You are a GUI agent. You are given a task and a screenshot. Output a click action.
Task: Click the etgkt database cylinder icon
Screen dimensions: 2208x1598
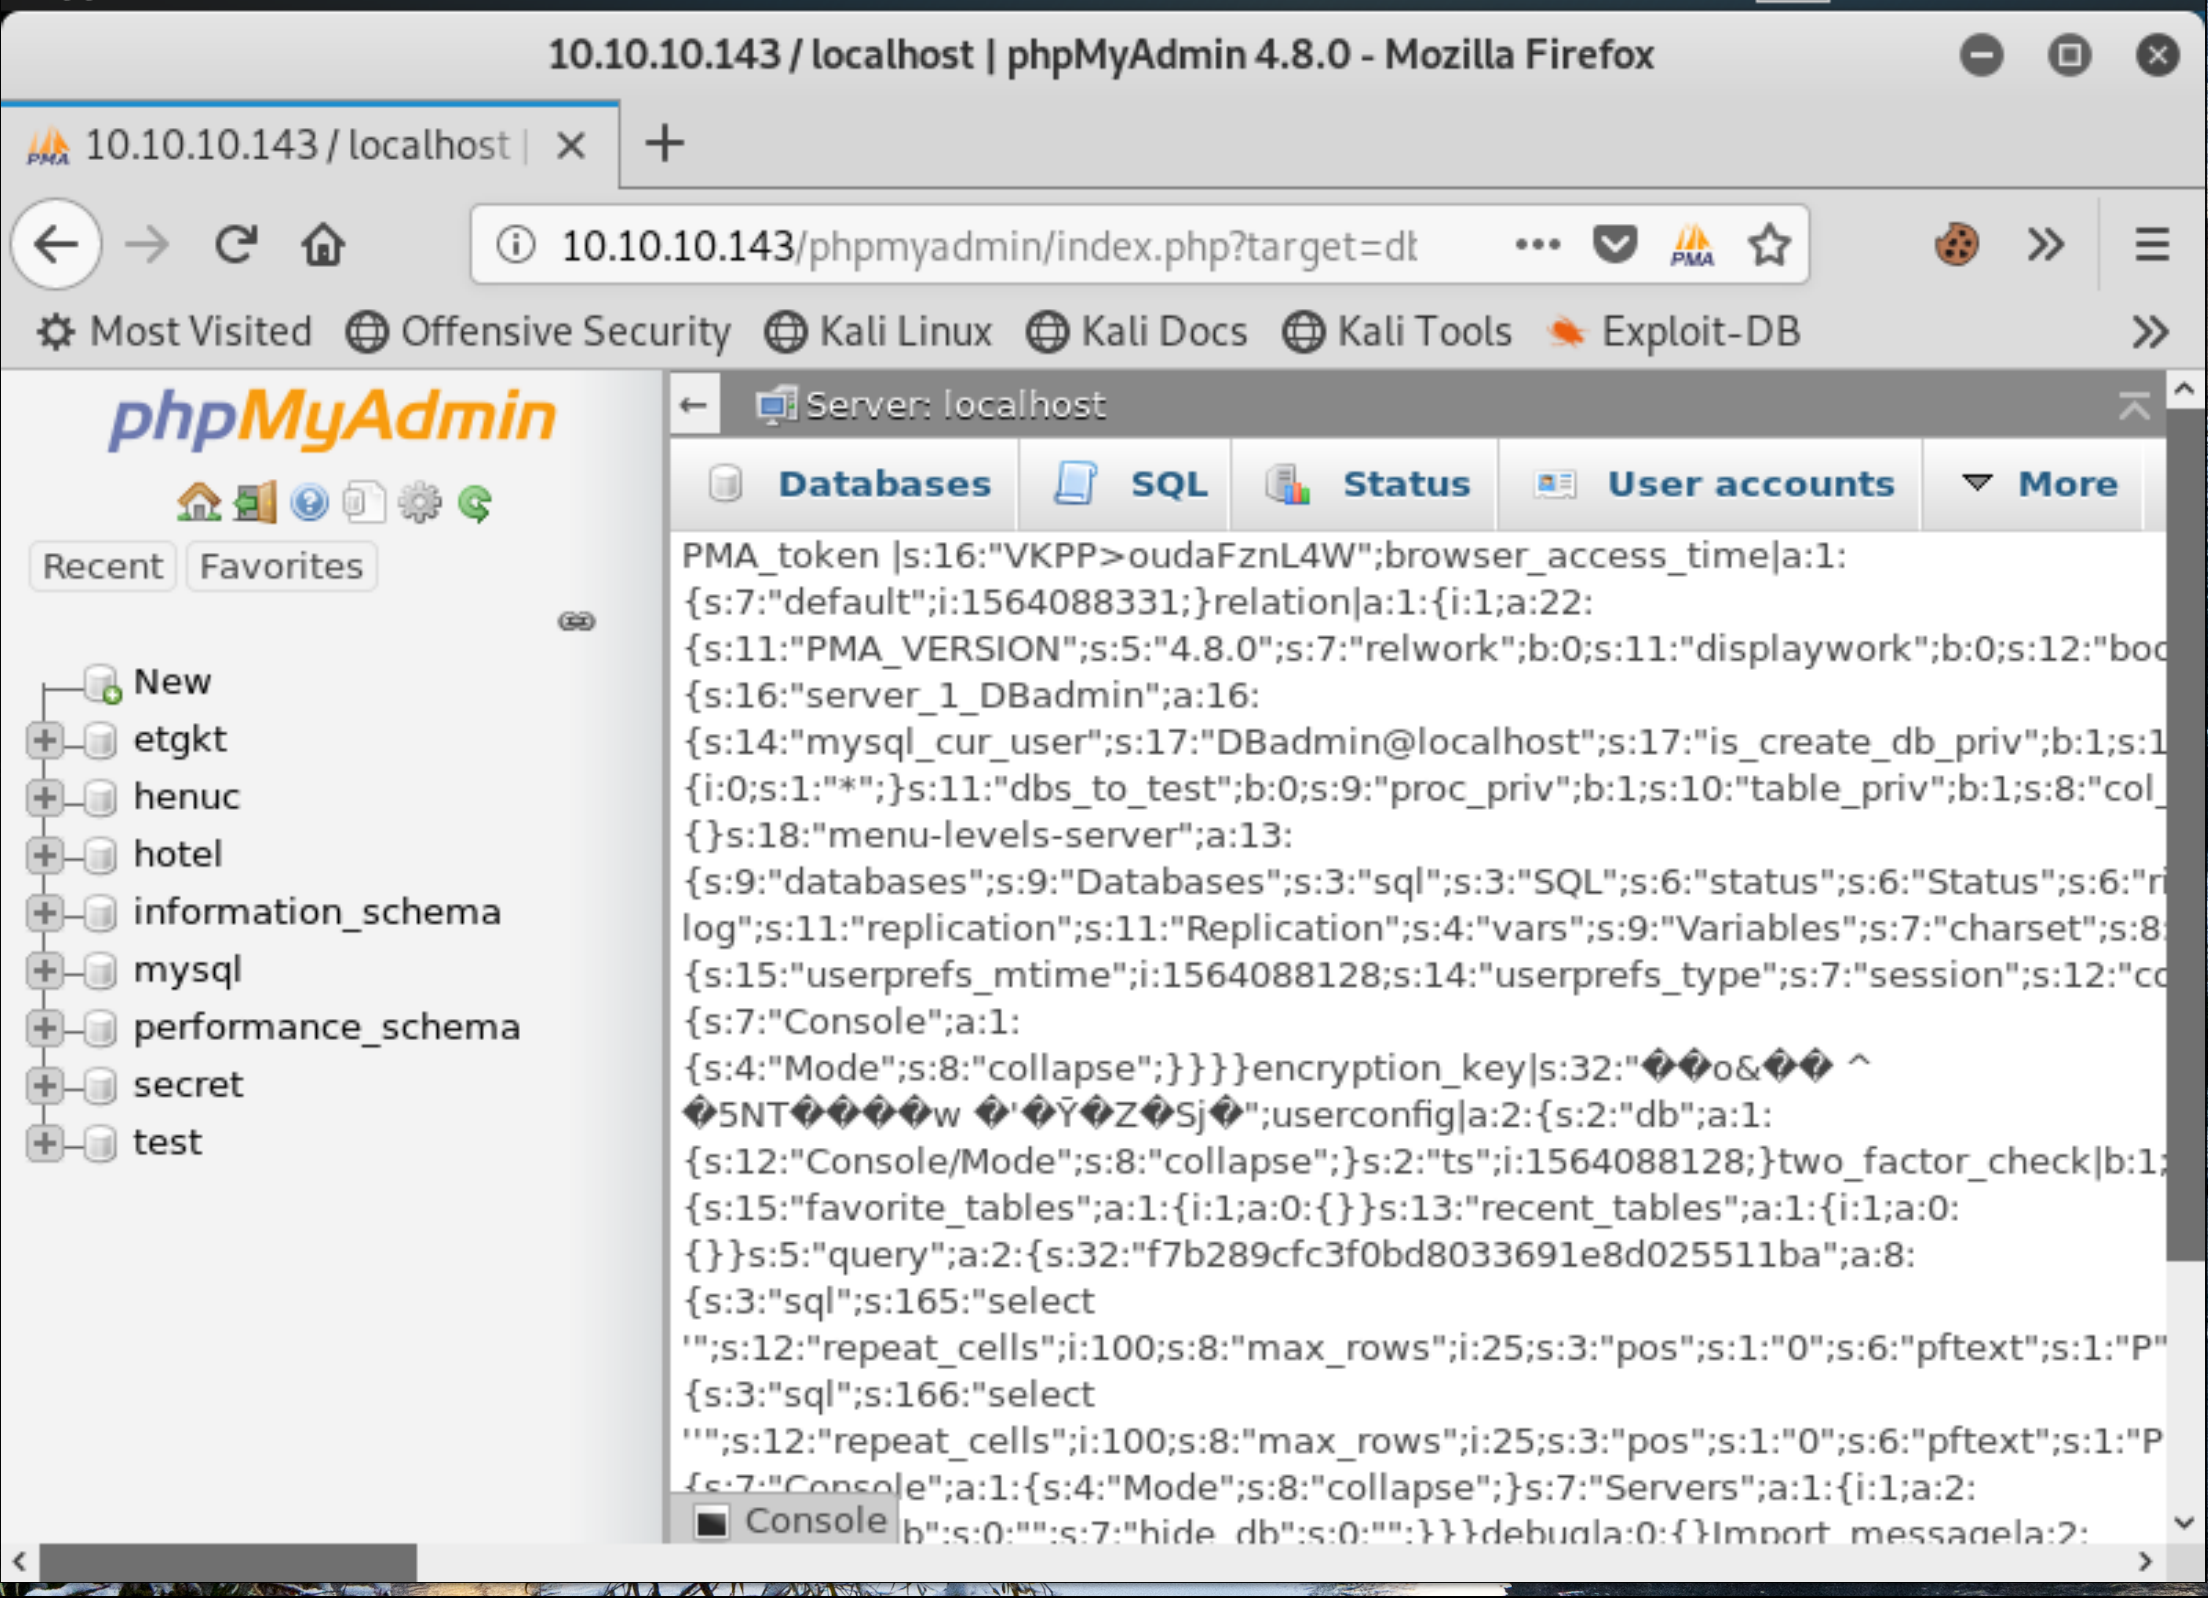[x=99, y=740]
